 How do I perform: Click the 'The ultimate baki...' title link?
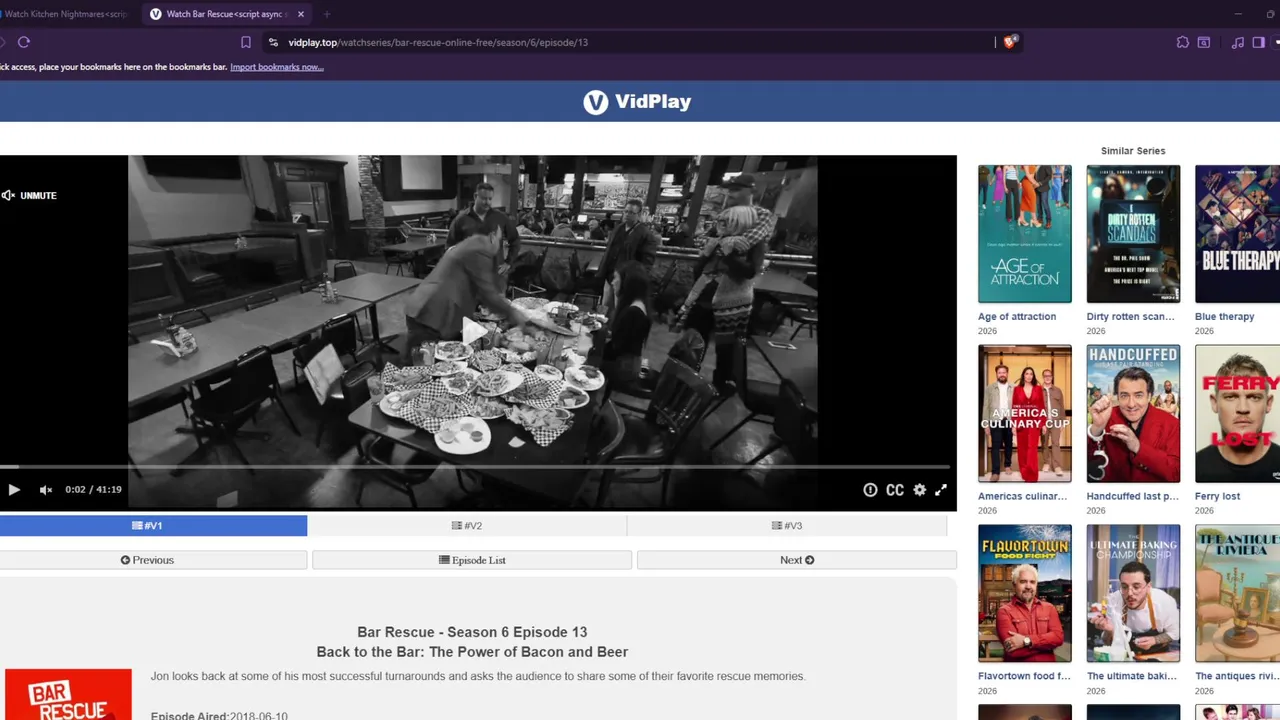[x=1132, y=677]
